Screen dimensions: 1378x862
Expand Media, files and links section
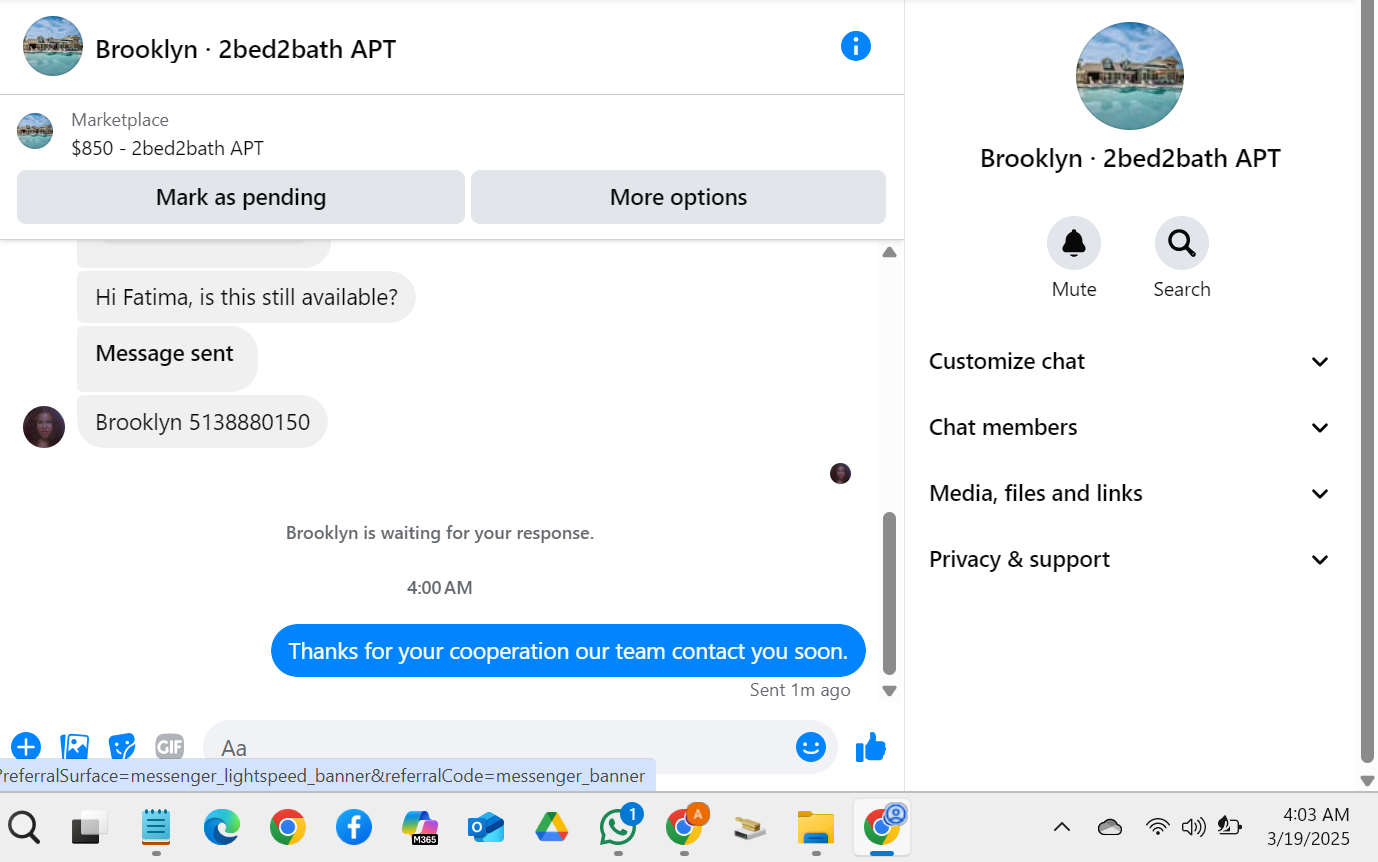1131,493
